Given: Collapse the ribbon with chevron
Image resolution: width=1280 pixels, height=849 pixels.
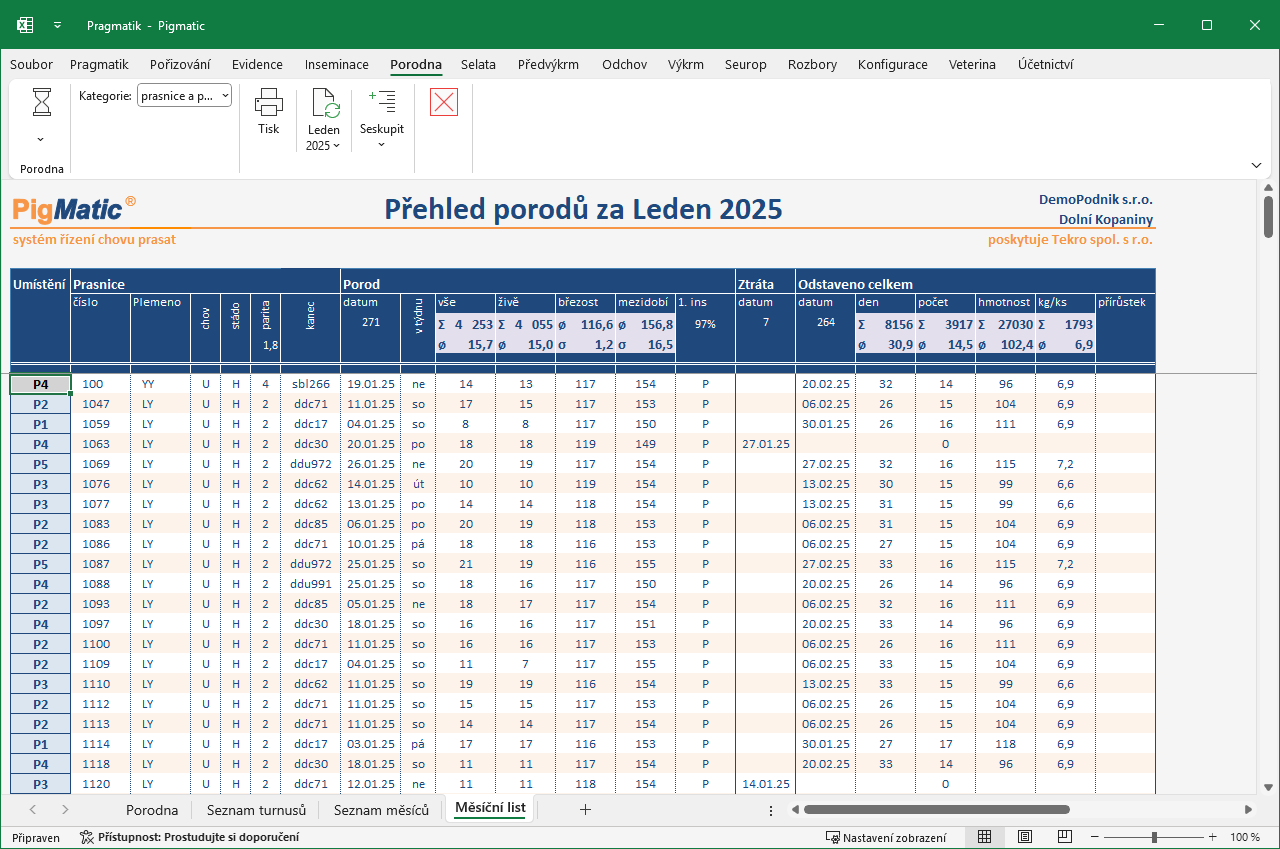Looking at the screenshot, I should (1256, 165).
